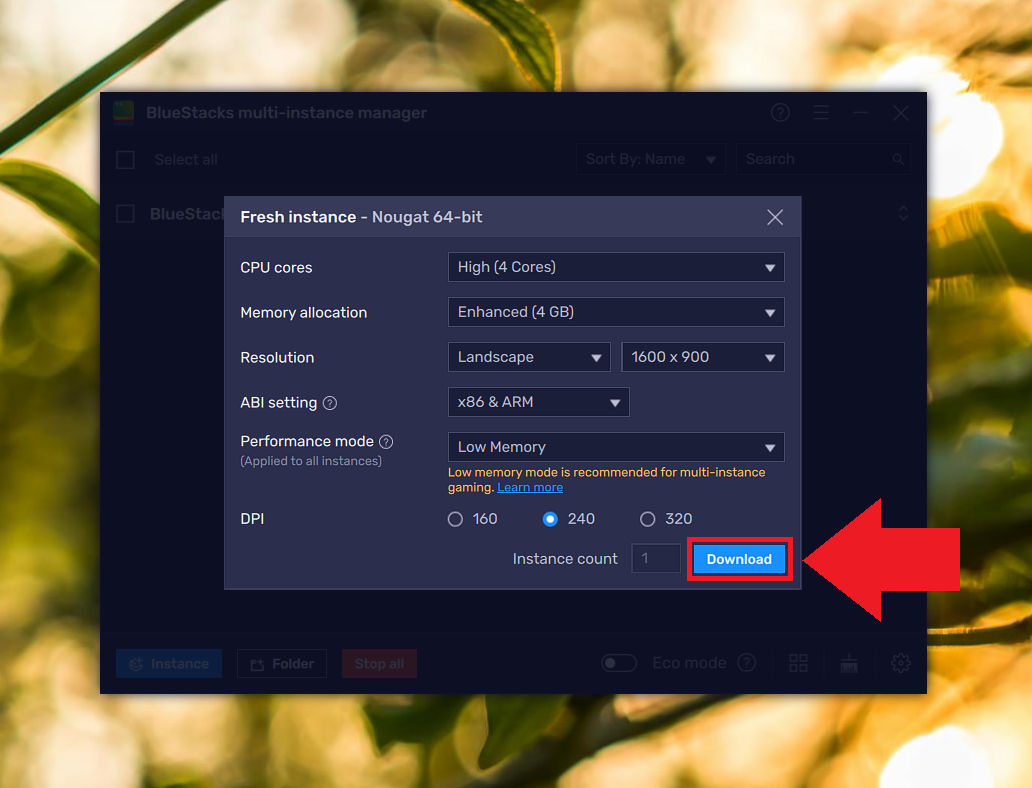This screenshot has height=788, width=1032.
Task: Click the help question mark in the title bar
Action: (x=780, y=113)
